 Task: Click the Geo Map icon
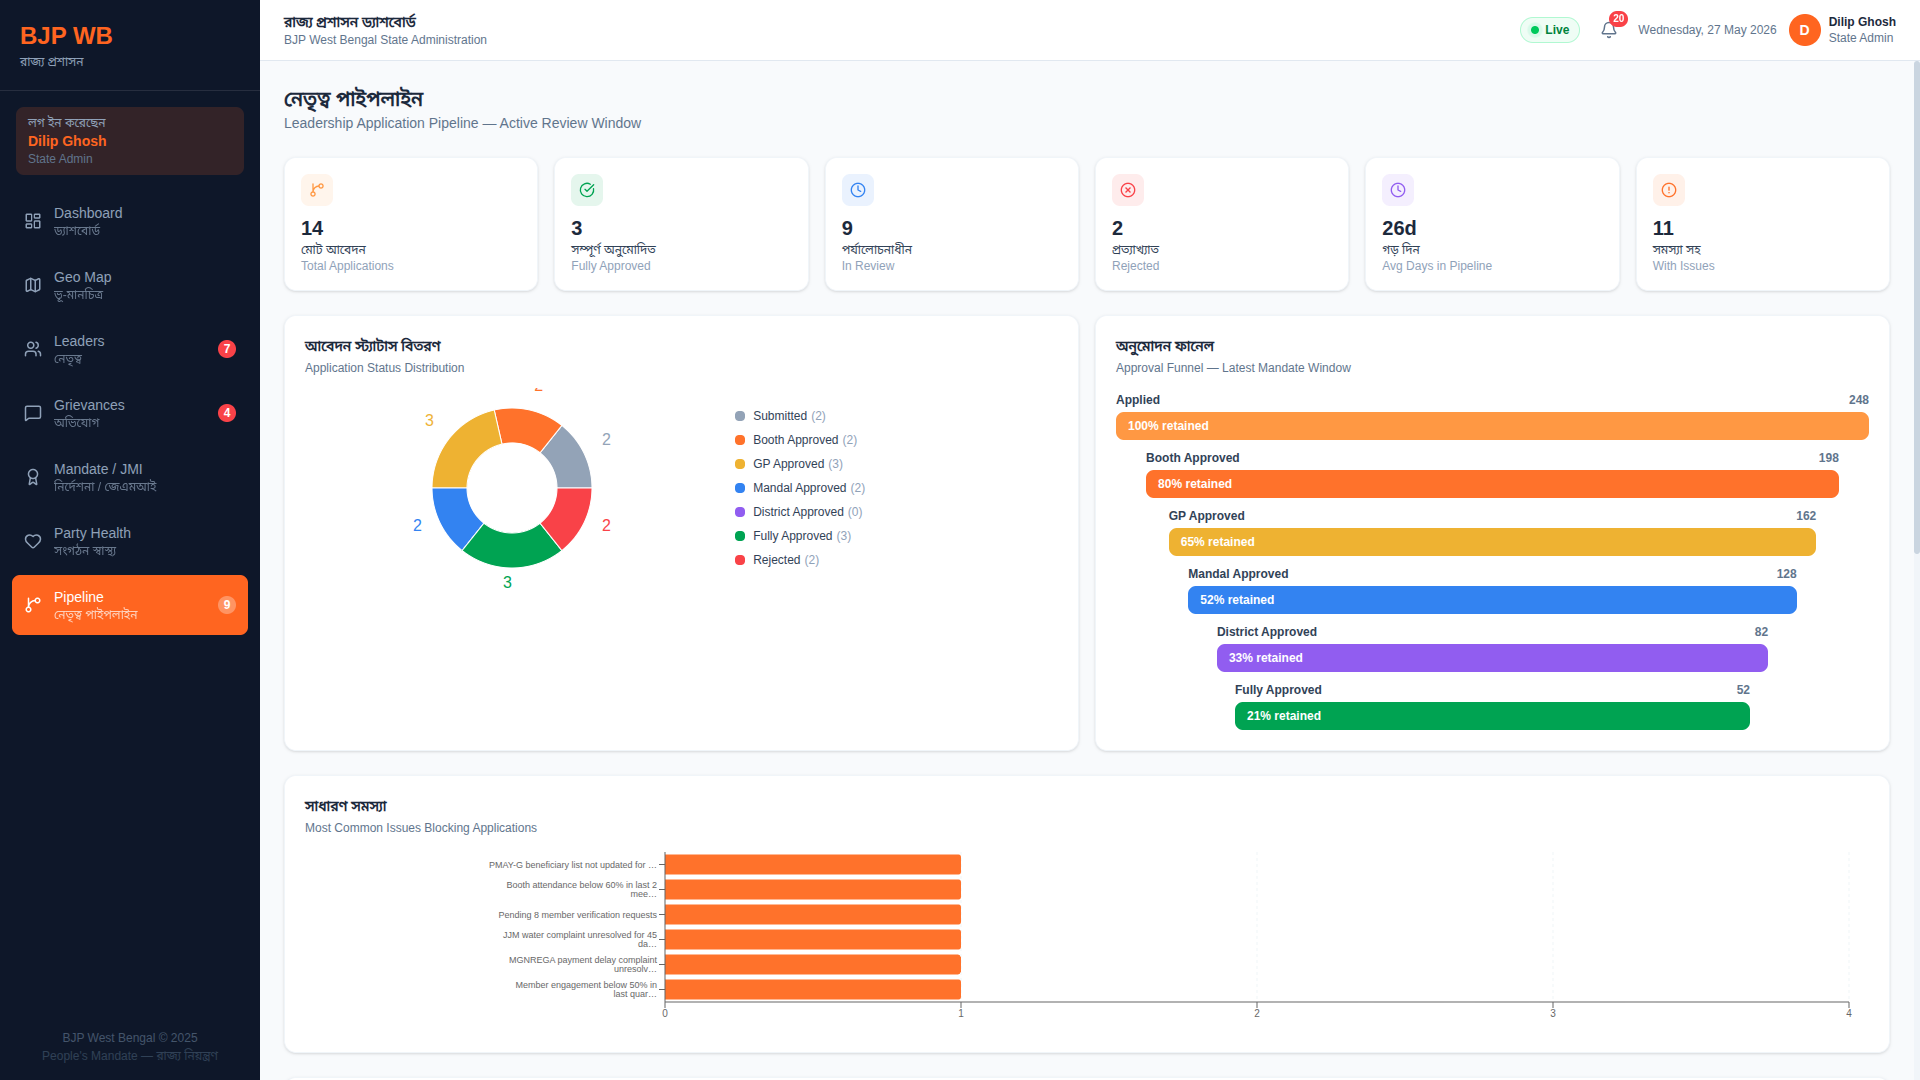pos(33,285)
